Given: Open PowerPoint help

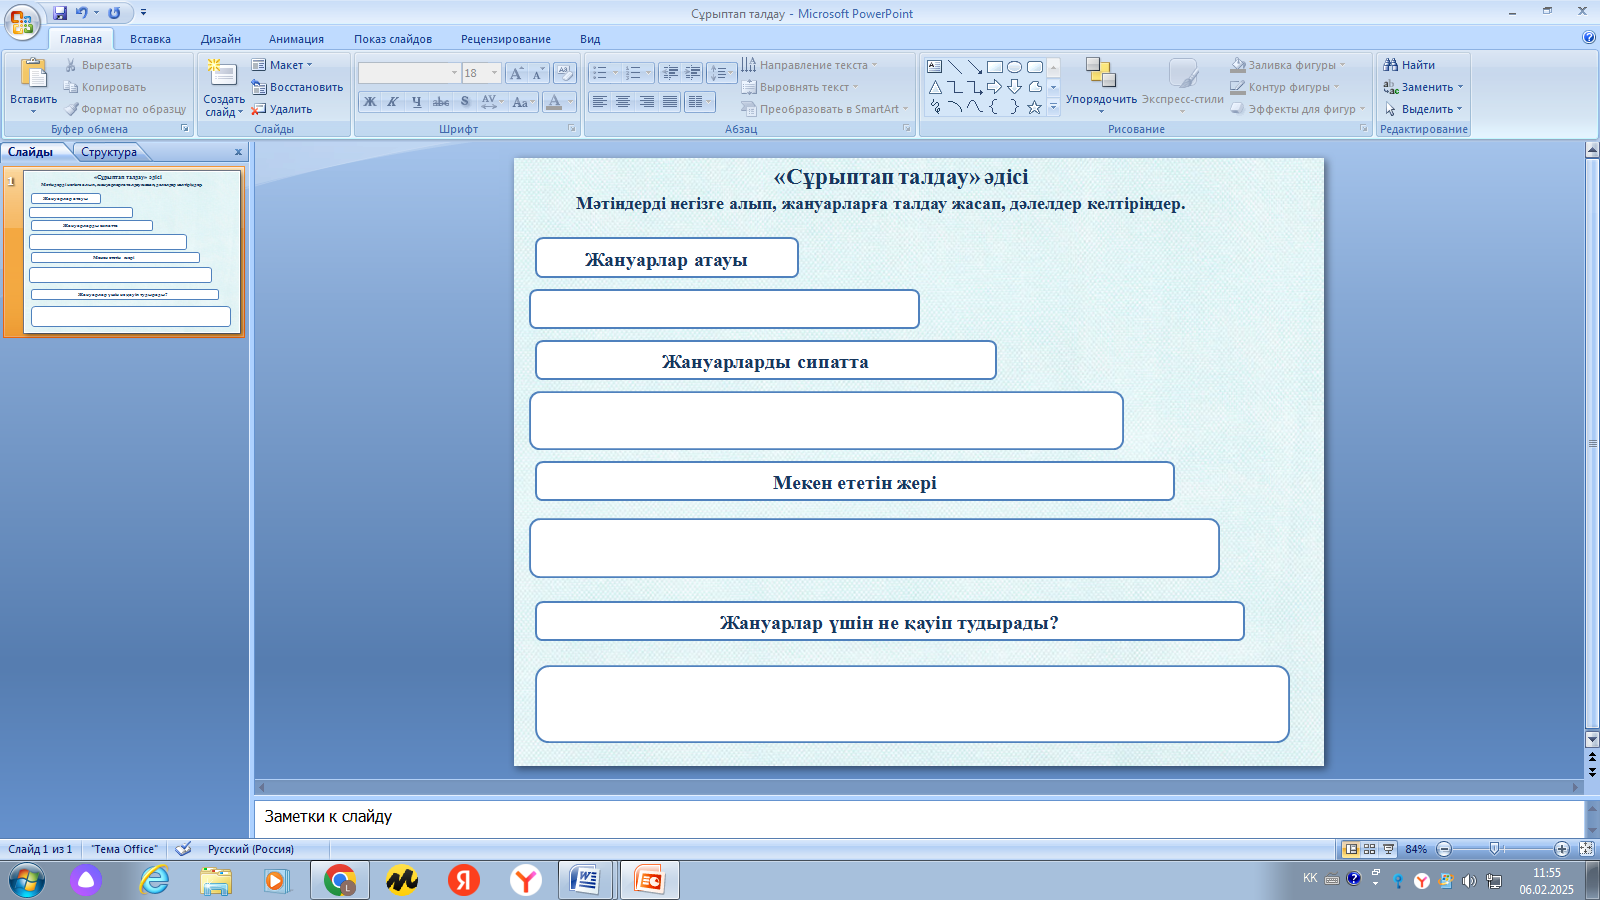Looking at the screenshot, I should pos(1589,38).
